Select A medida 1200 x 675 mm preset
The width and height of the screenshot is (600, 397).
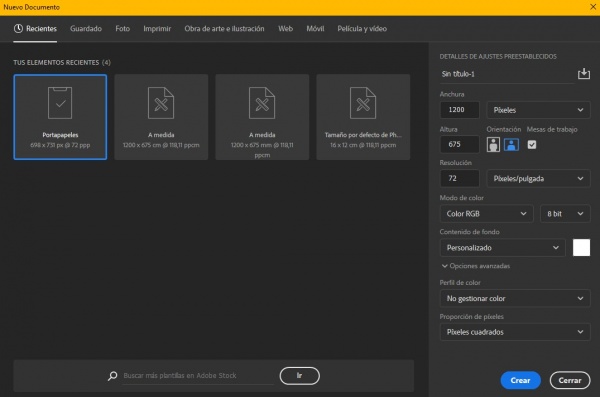[x=262, y=117]
